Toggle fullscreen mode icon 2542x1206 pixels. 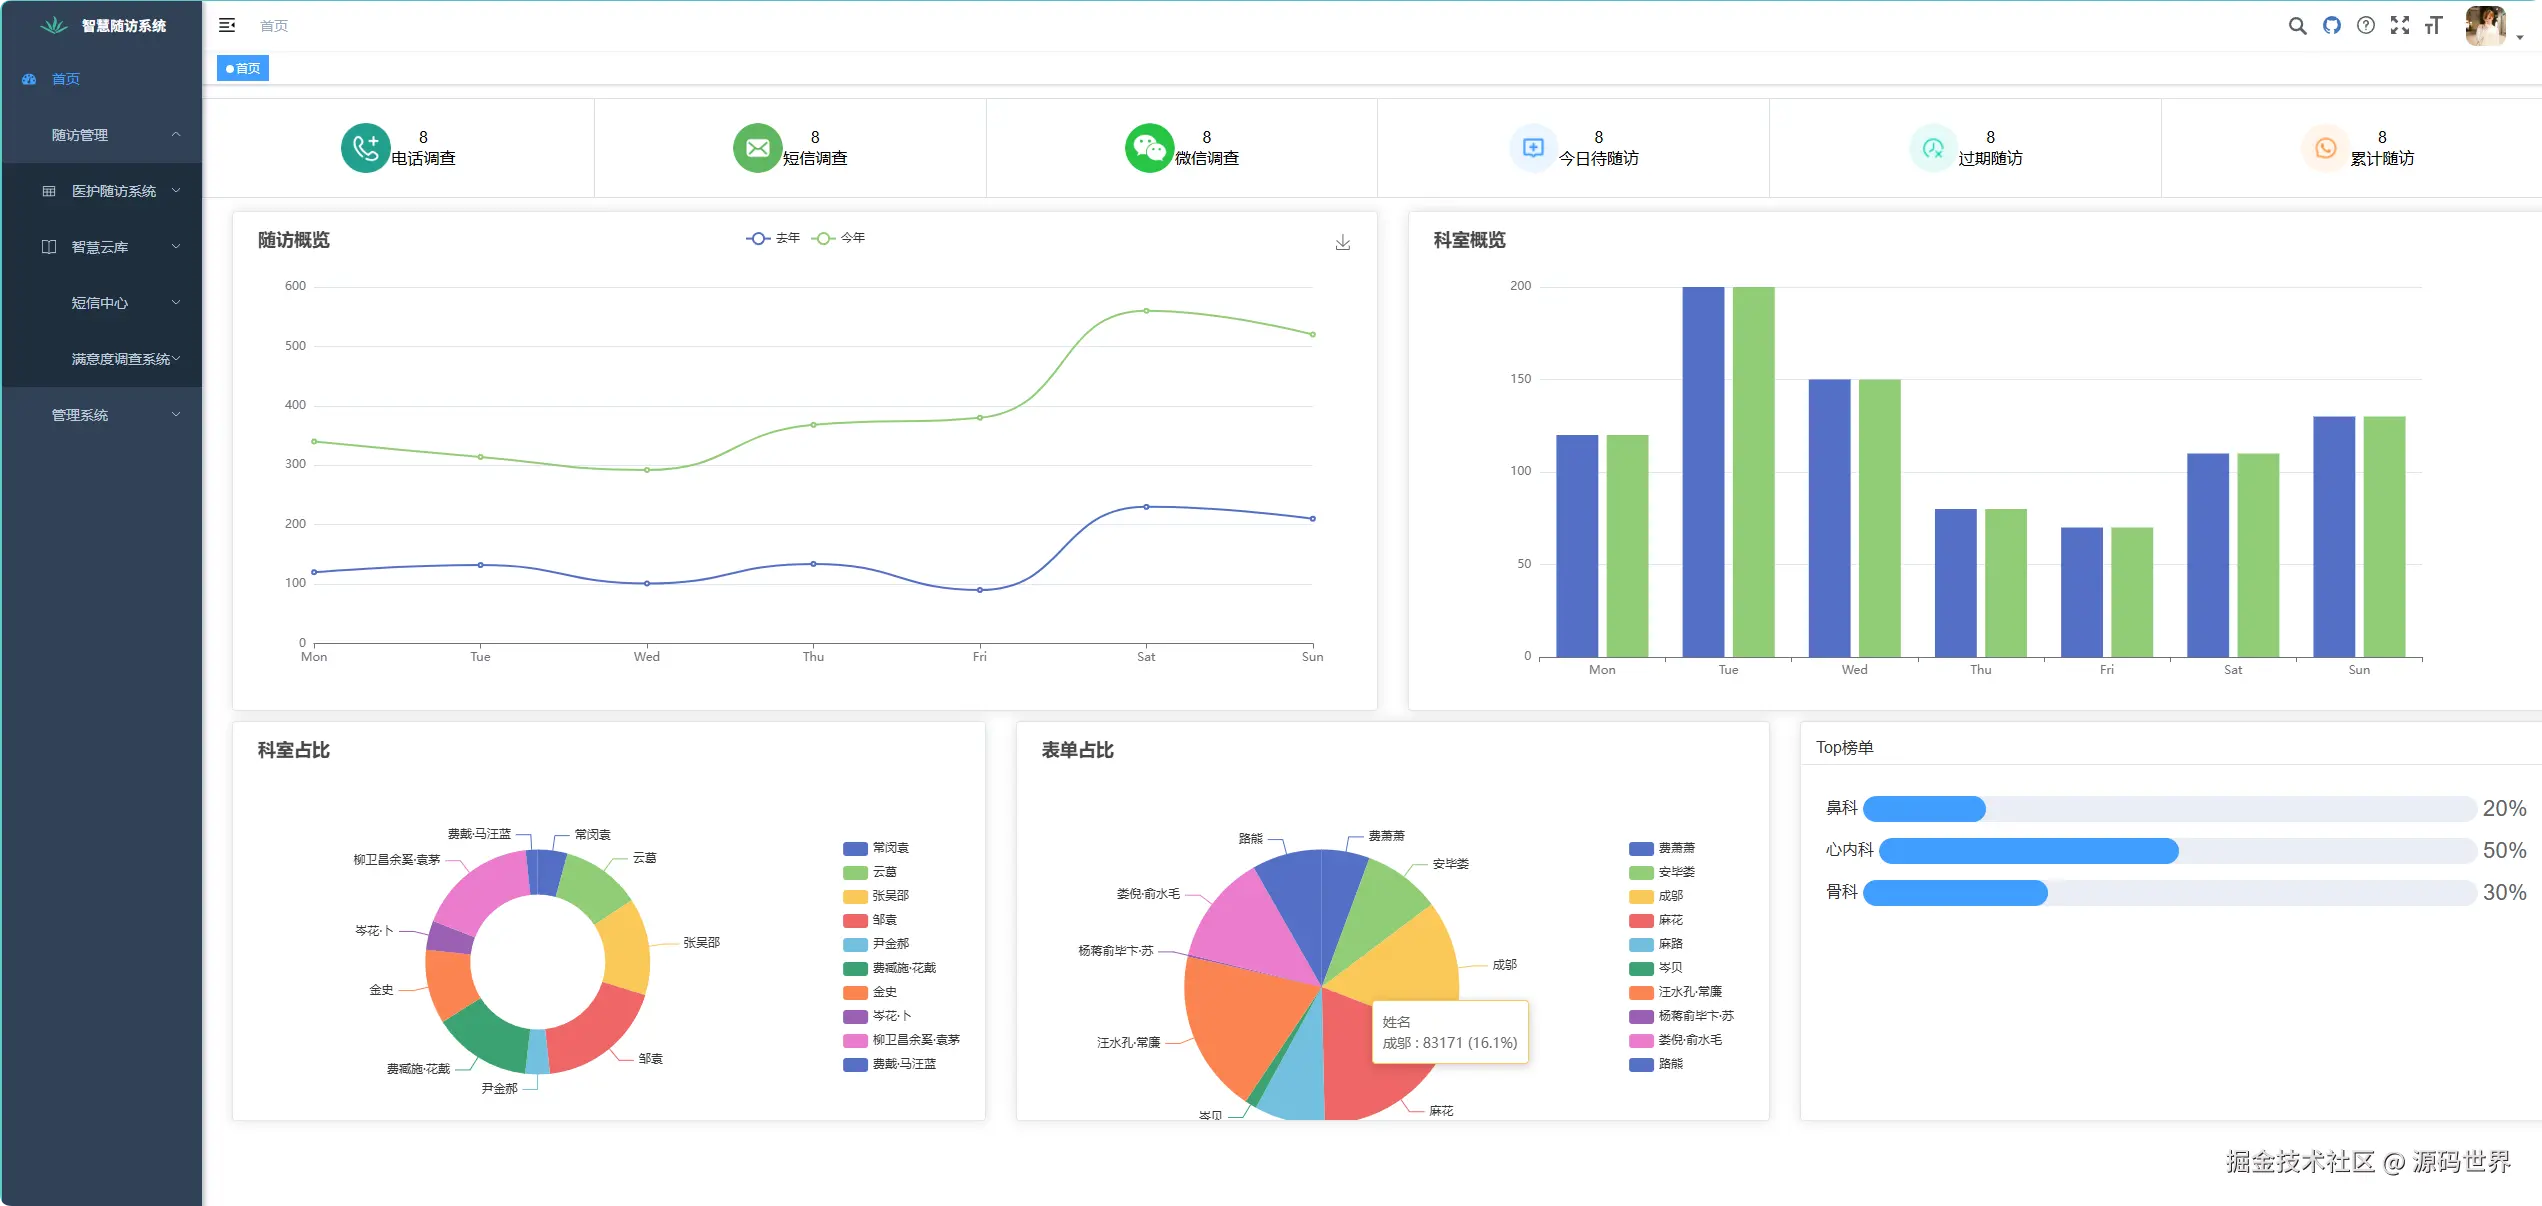pos(2399,26)
